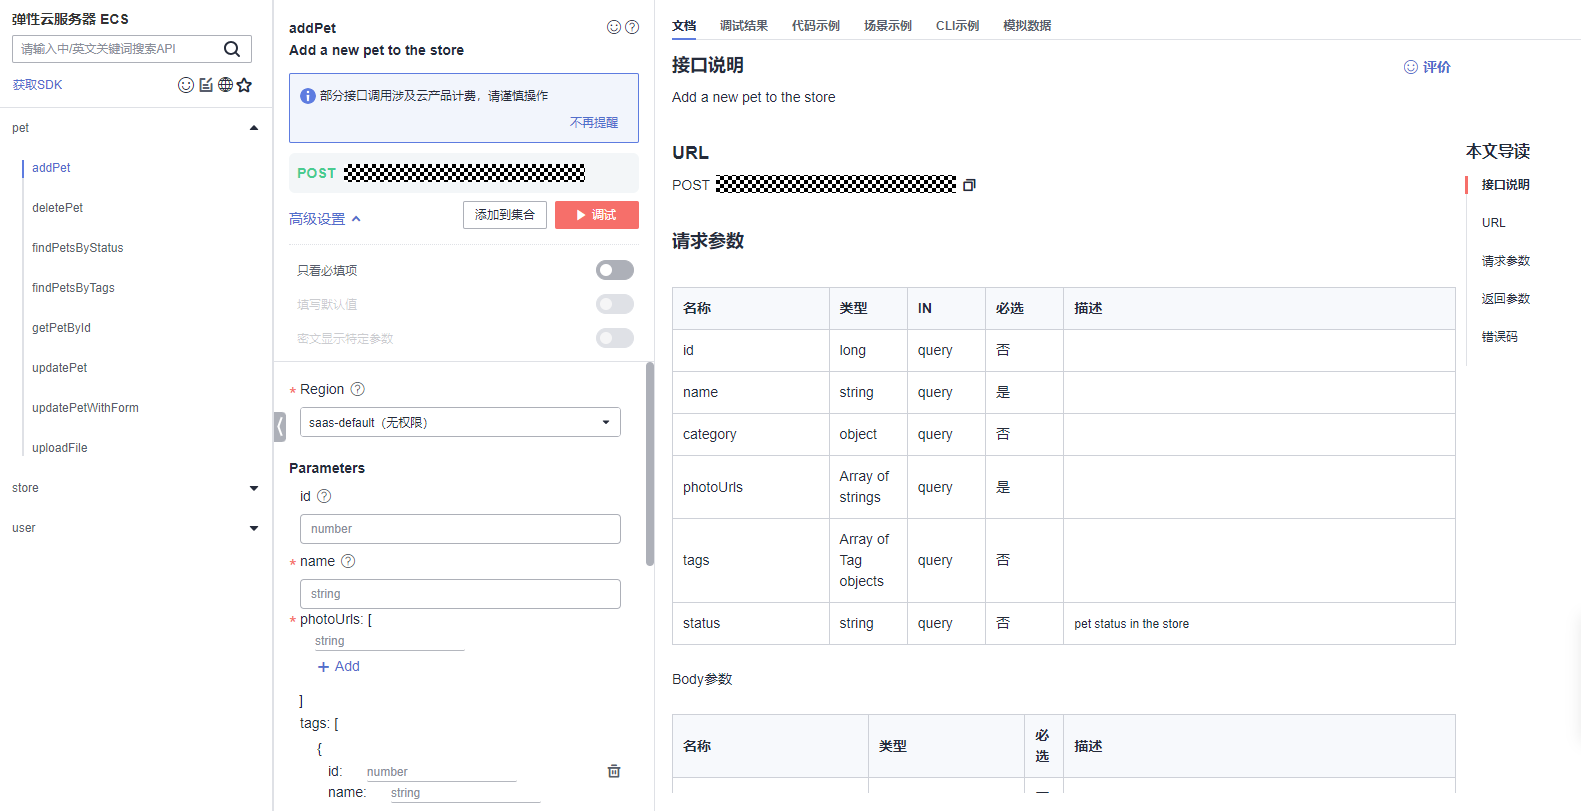Select getPetById in the API list
The image size is (1581, 811).
point(61,328)
